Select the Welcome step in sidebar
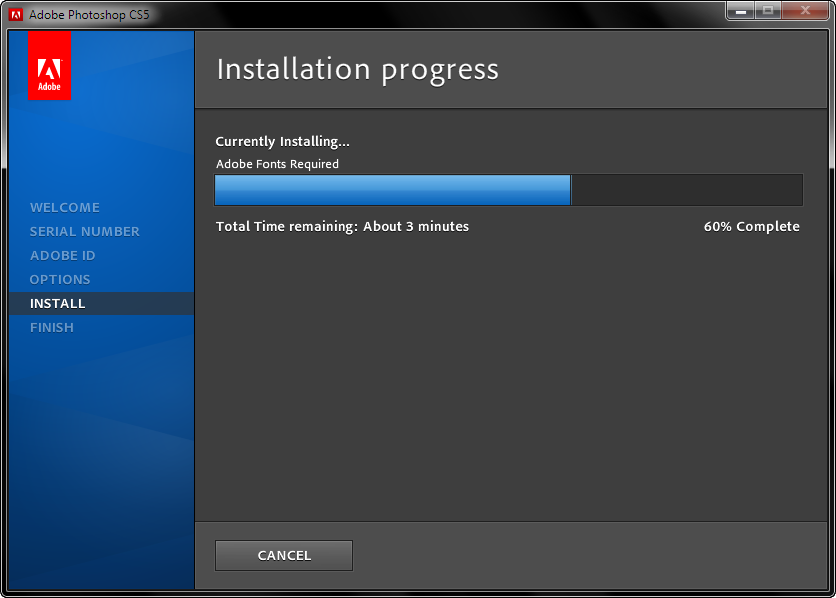This screenshot has height=598, width=836. click(x=65, y=207)
